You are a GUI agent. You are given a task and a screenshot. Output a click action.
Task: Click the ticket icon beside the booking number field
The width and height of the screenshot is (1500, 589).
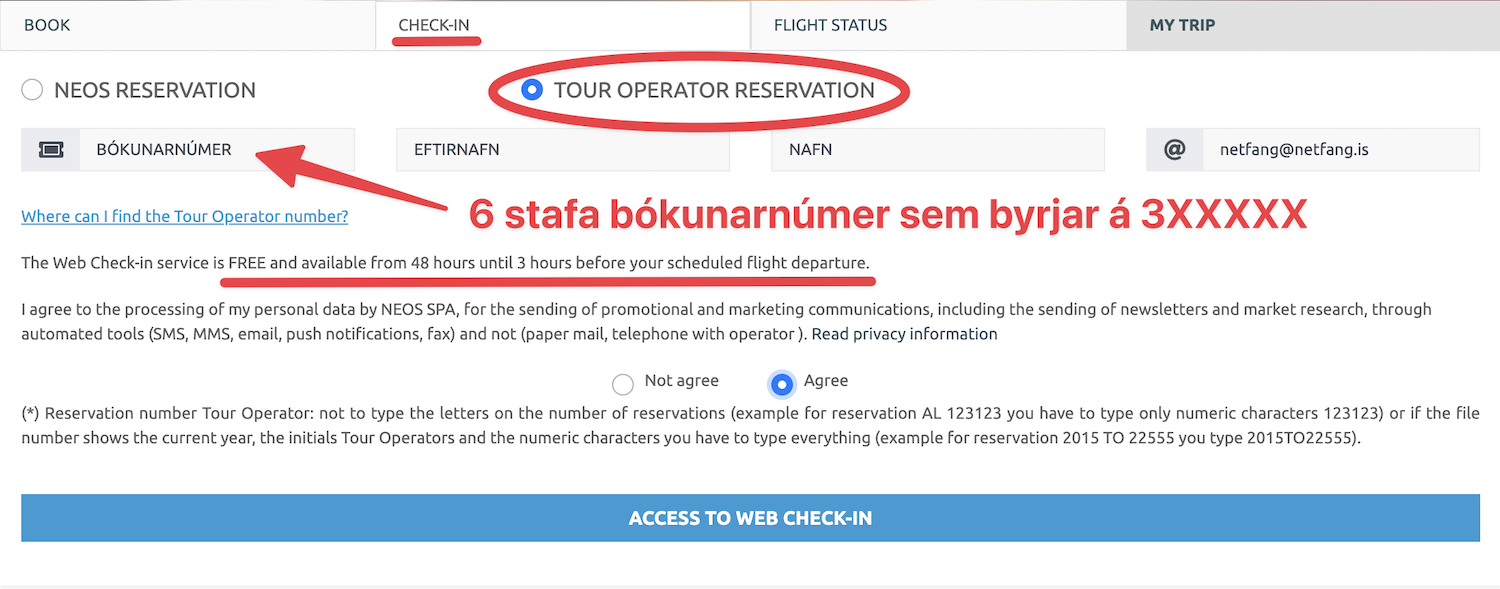[x=50, y=150]
